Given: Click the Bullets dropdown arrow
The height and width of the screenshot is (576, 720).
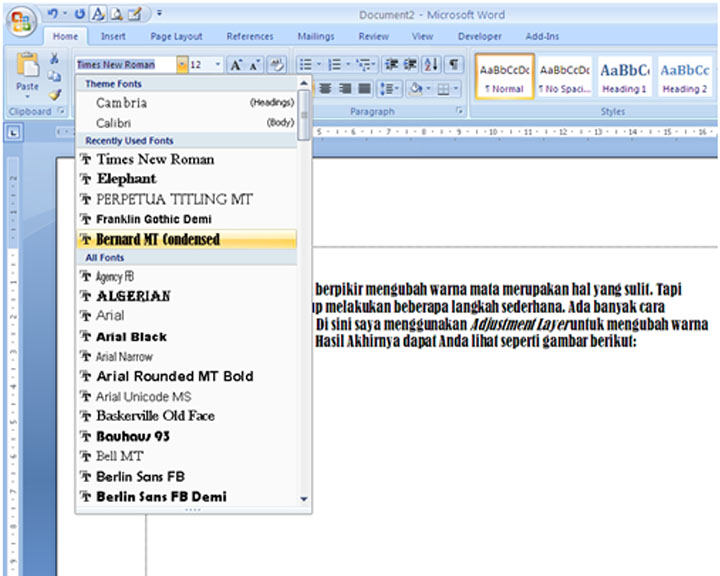Looking at the screenshot, I should pos(319,65).
